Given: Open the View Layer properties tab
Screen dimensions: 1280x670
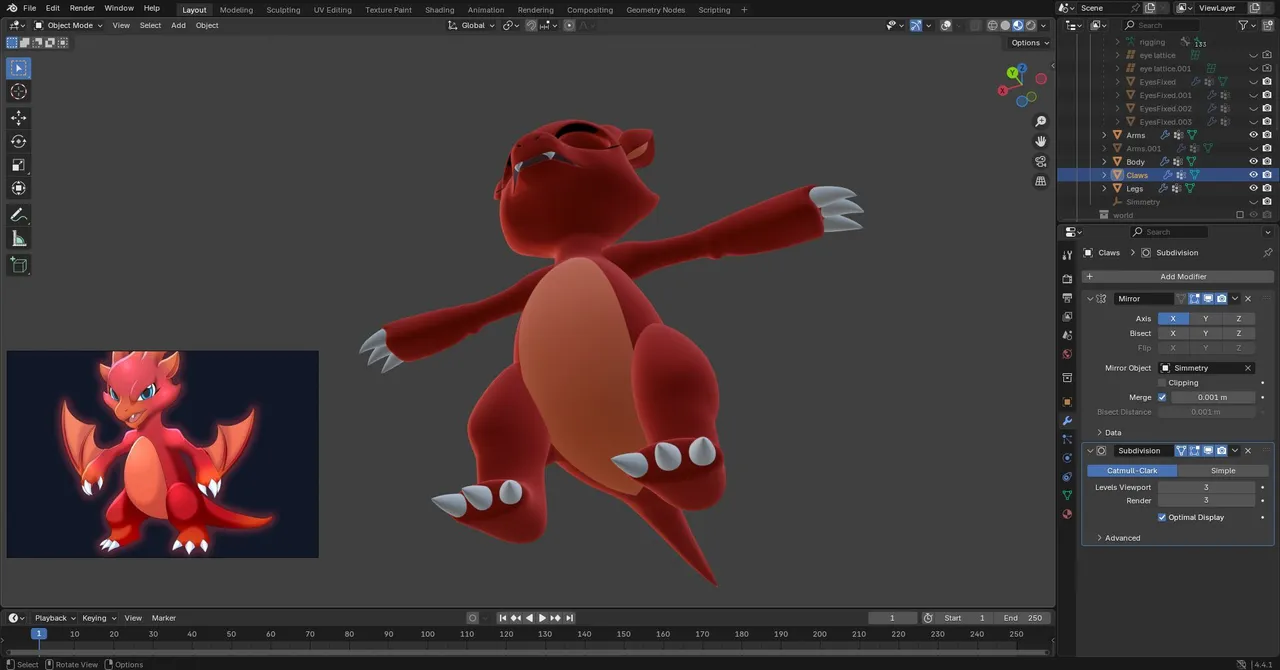Looking at the screenshot, I should pos(1067,316).
